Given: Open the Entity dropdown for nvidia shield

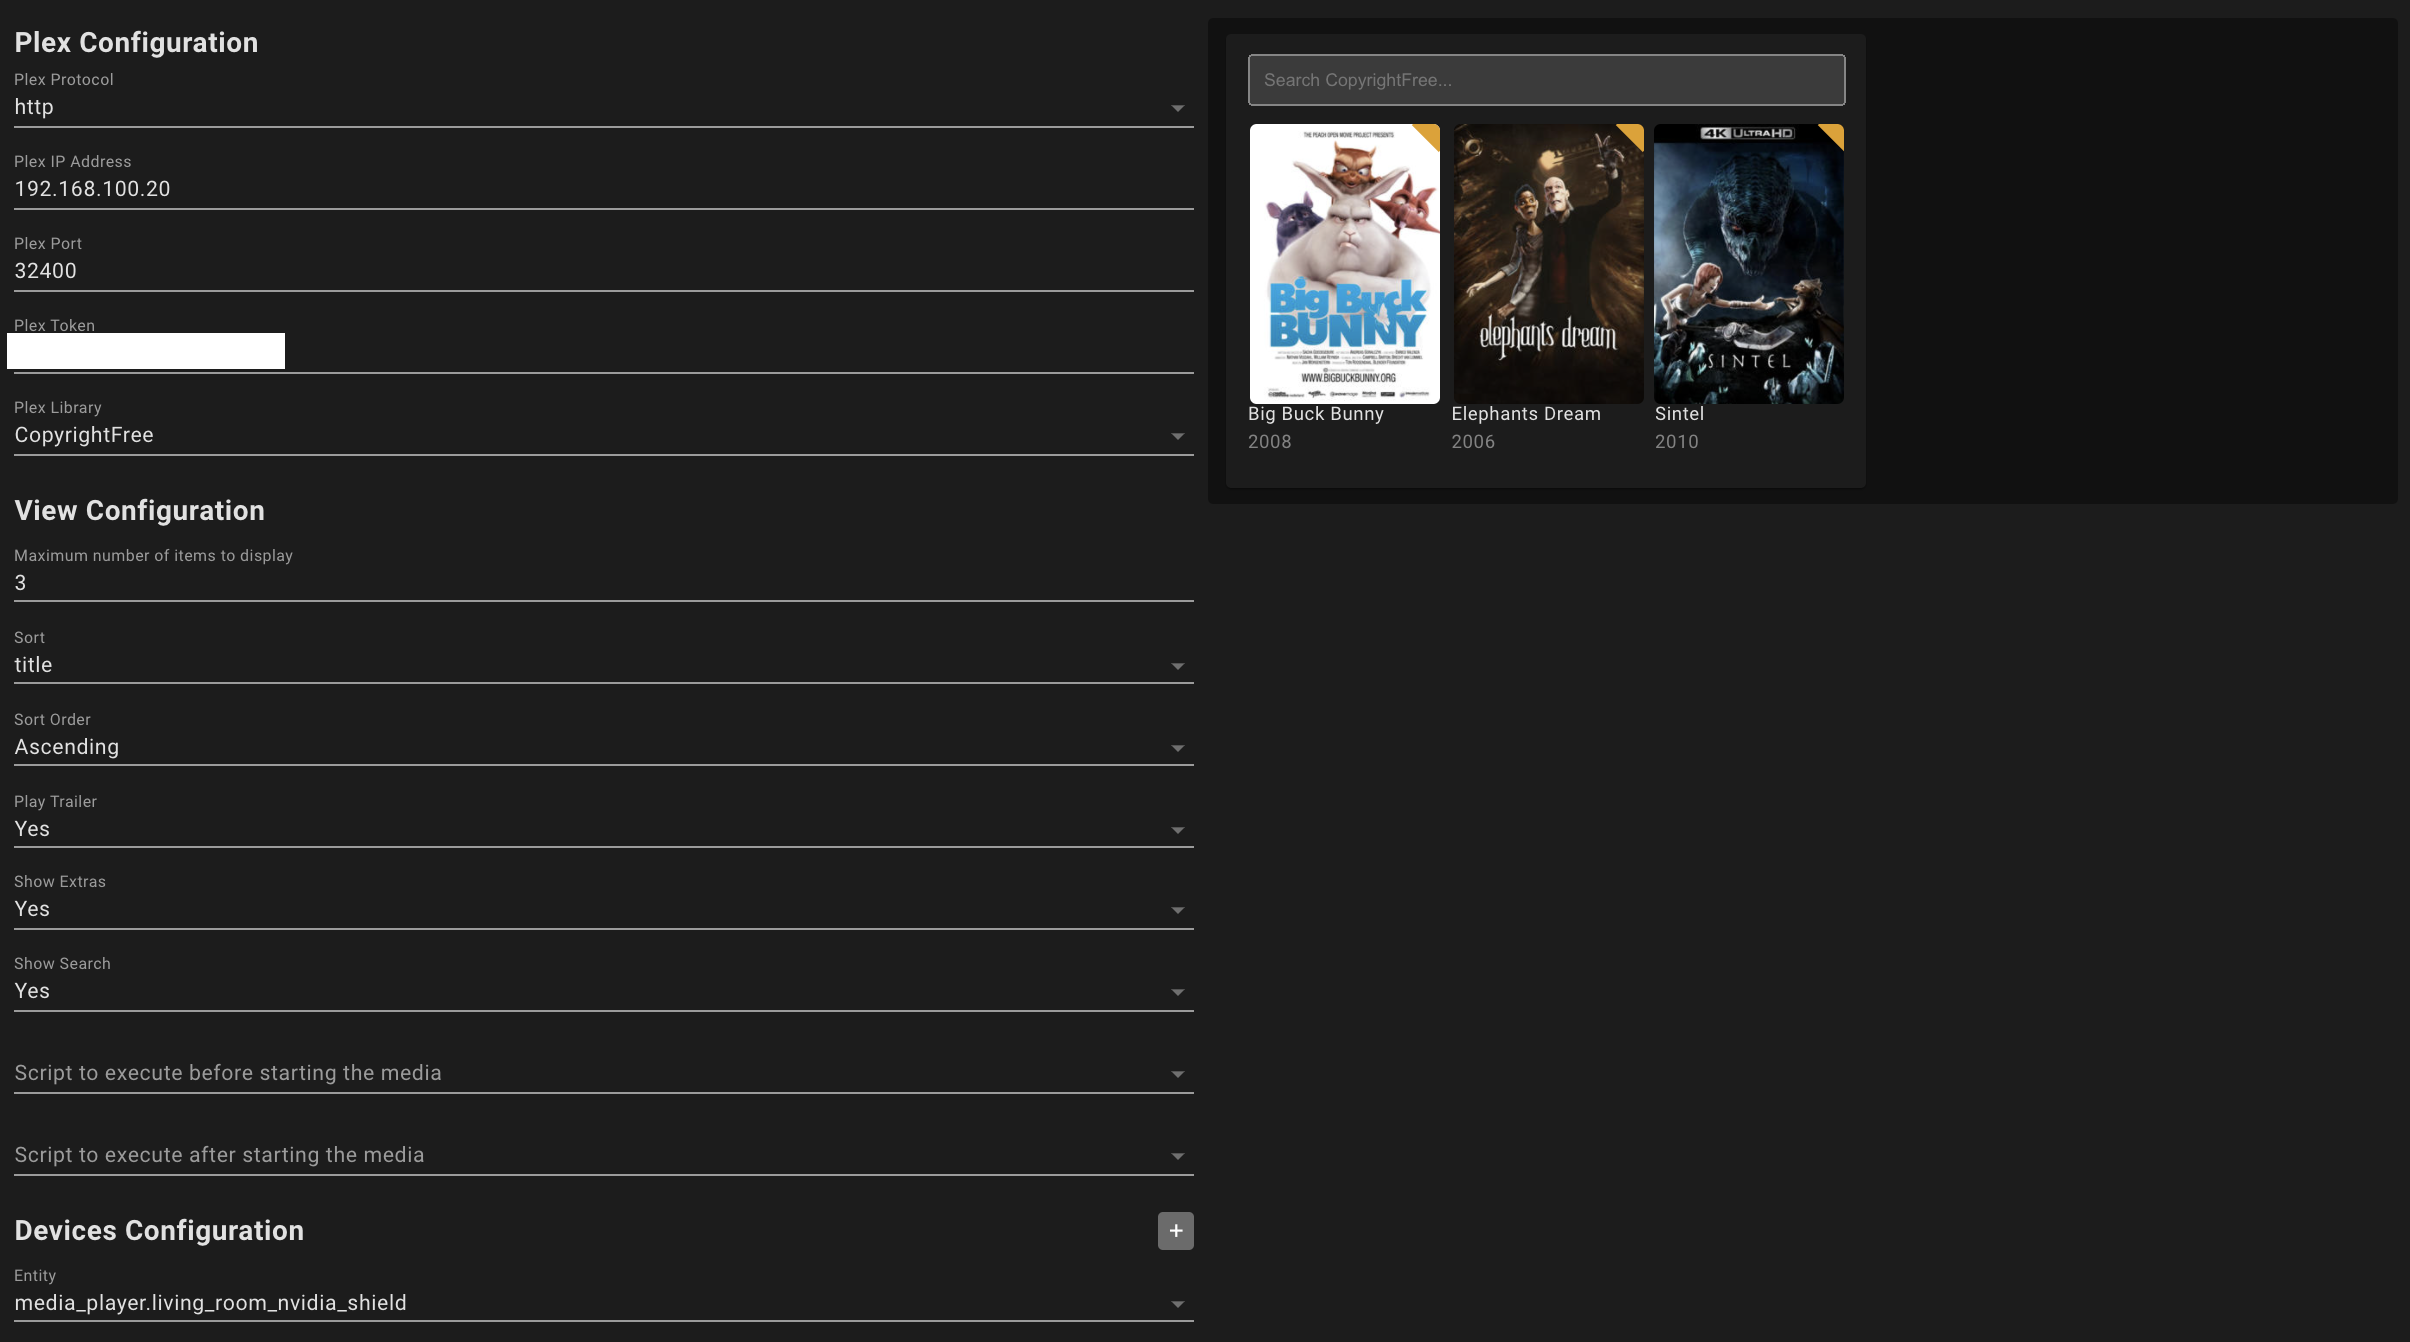Looking at the screenshot, I should click(604, 1293).
